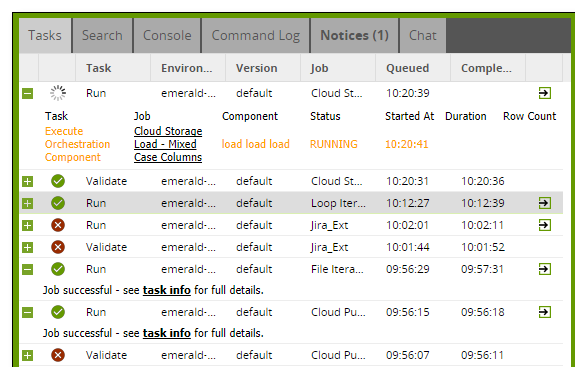This screenshot has width=575, height=367.
Task: Sort by the Job column header
Action: click(338, 68)
